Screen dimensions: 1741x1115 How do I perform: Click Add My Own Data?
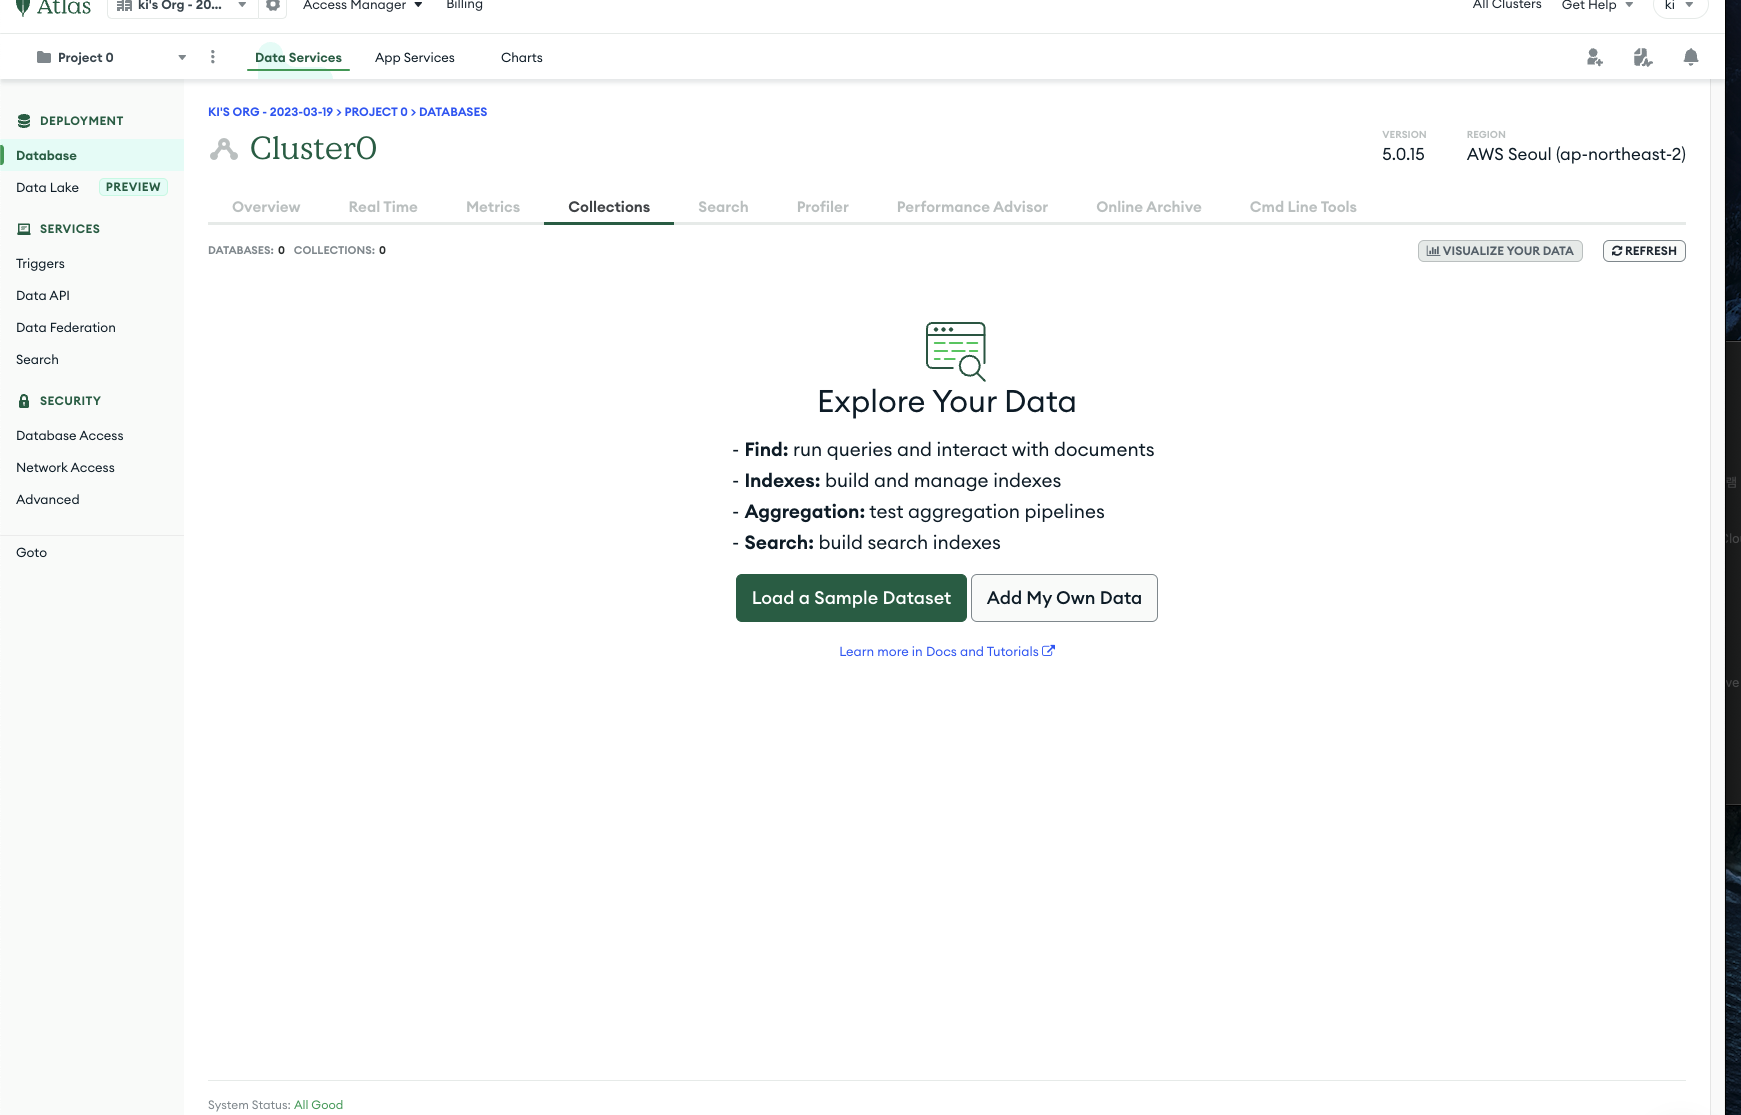click(1064, 598)
